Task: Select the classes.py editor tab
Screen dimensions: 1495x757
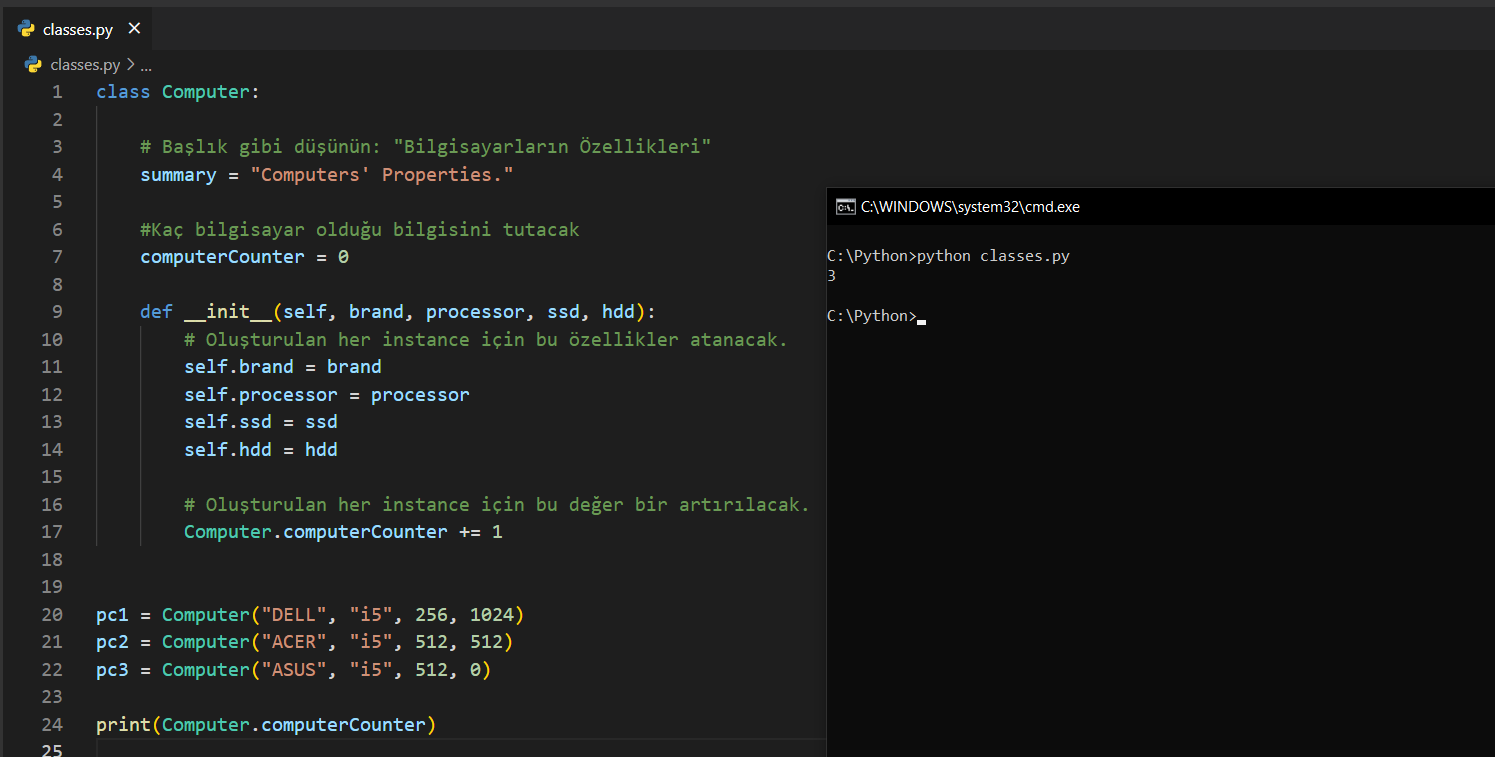Action: pos(78,30)
